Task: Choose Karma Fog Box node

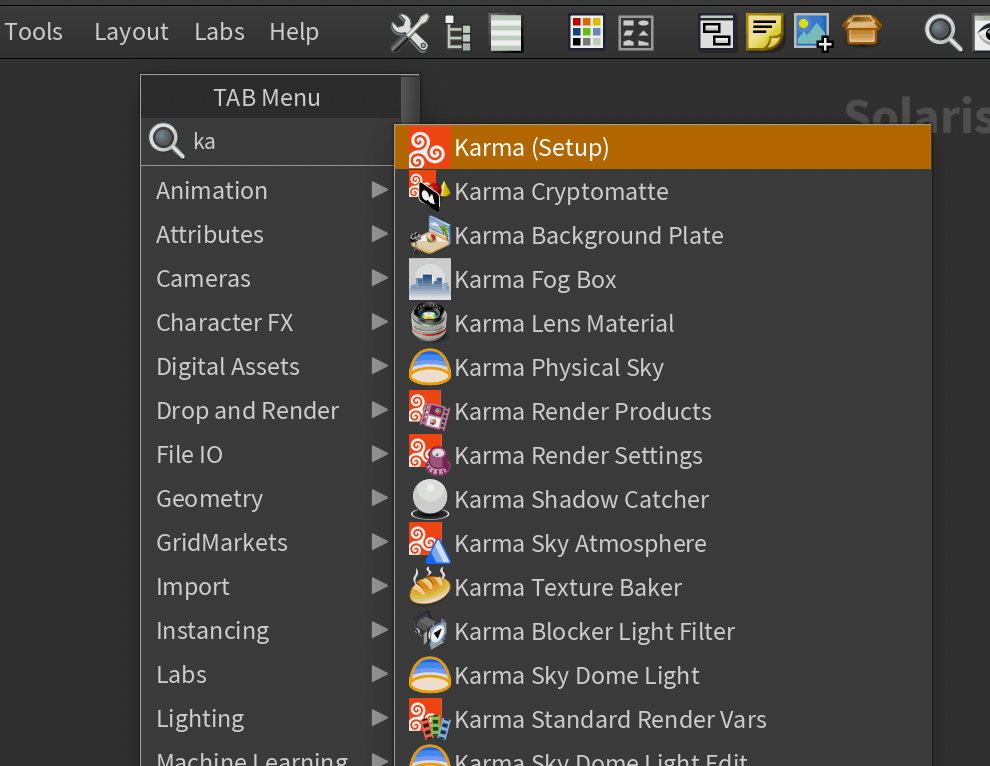Action: (x=663, y=279)
